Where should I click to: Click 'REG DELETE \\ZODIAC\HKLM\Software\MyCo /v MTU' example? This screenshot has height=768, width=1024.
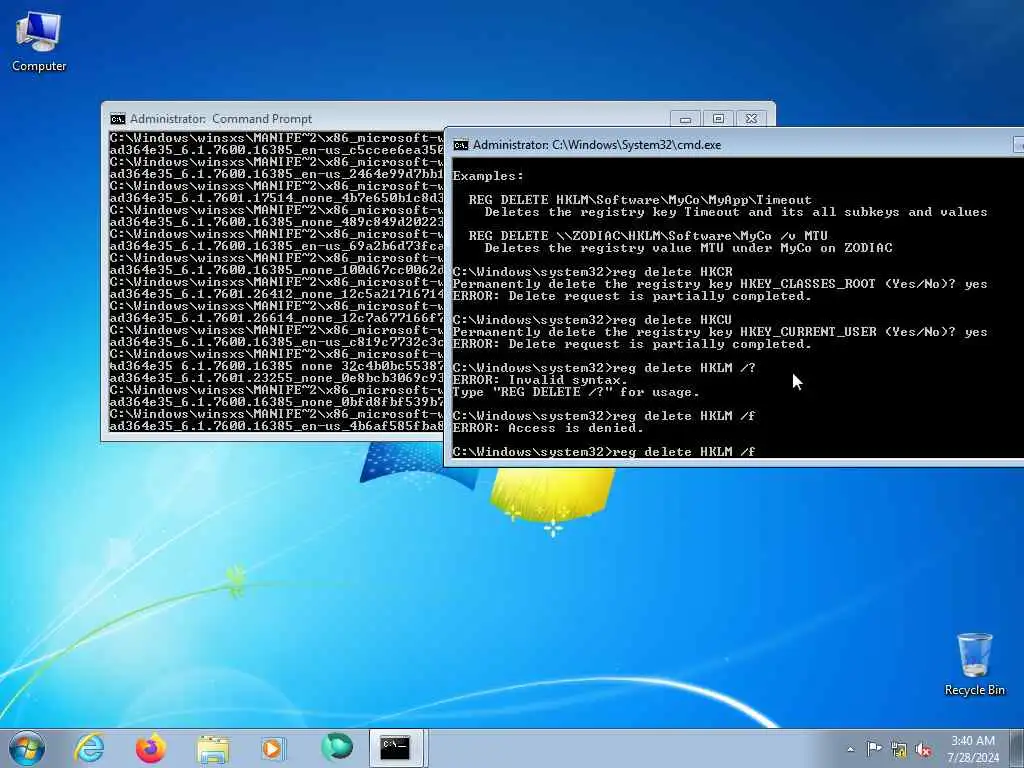click(x=648, y=236)
